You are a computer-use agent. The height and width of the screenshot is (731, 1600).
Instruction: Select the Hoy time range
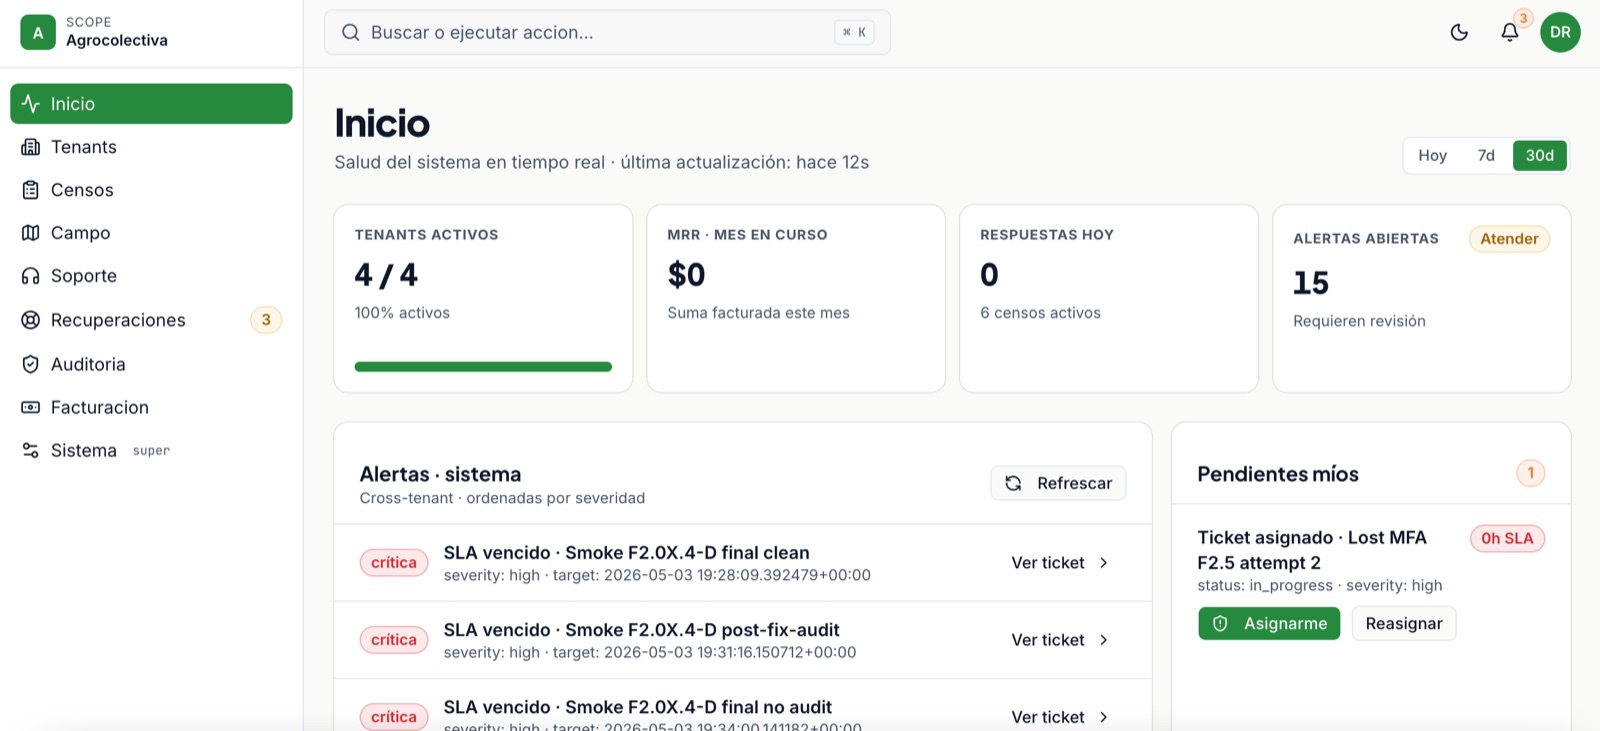click(1432, 155)
